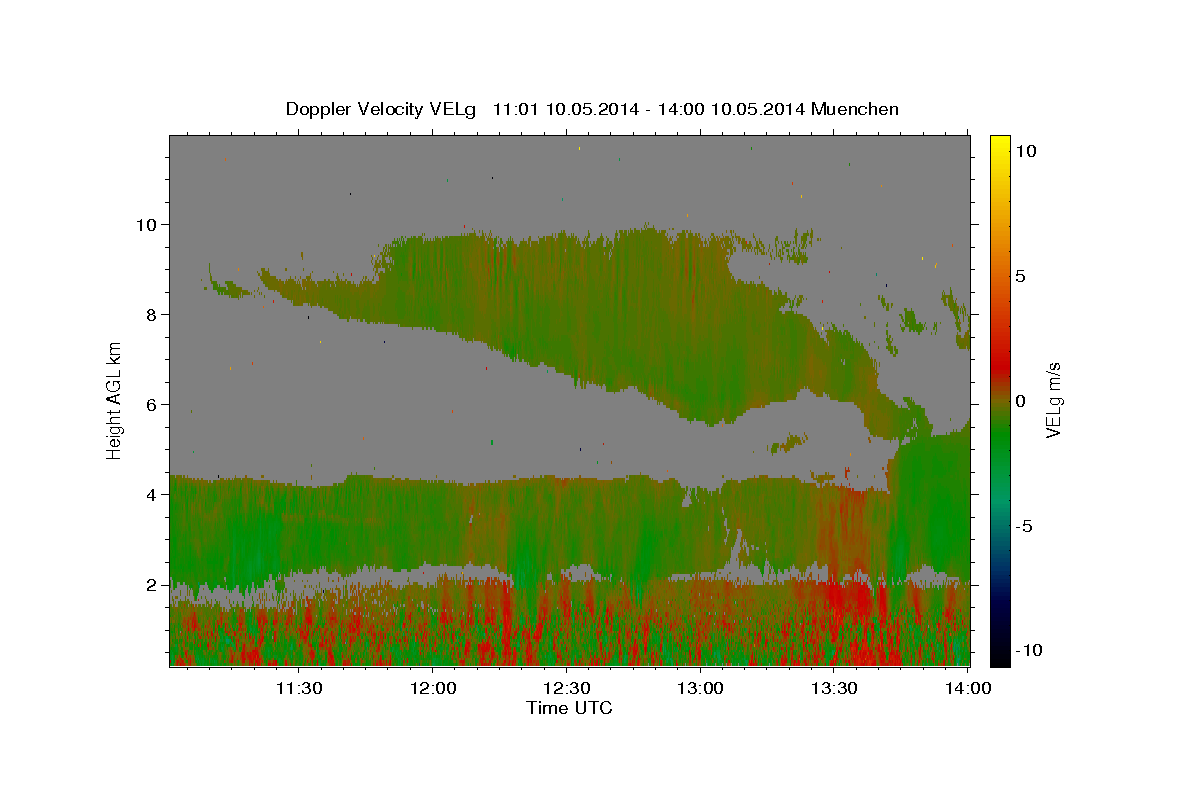Click the 'VELg m/s' colorbar title
This screenshot has height=800, width=1200.
pos(1054,399)
